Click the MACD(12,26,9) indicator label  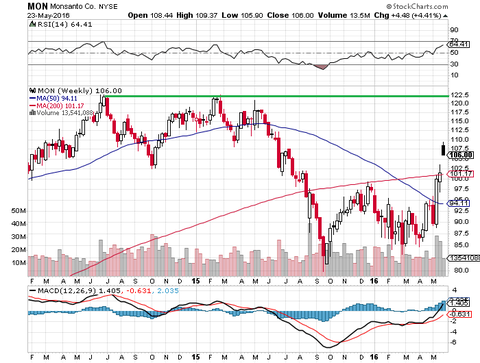coord(67,291)
